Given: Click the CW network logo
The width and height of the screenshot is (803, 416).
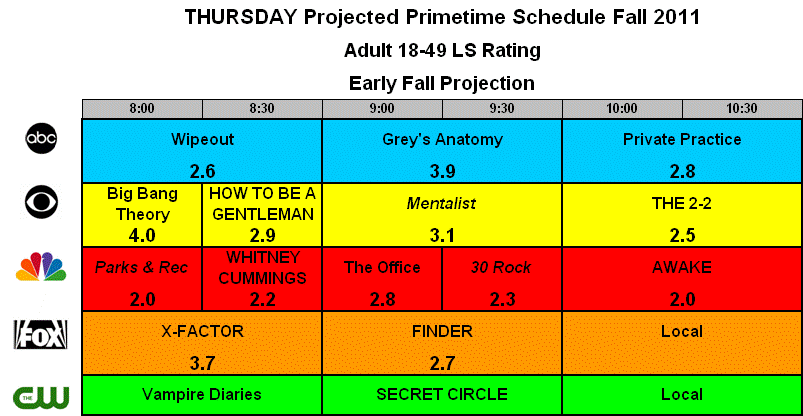Looking at the screenshot, I should click(41, 396).
